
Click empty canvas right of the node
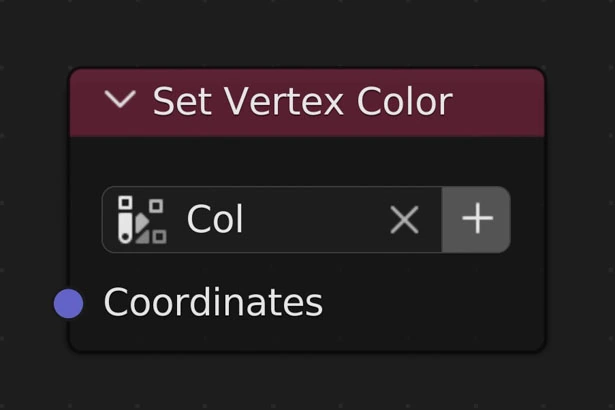click(580, 200)
